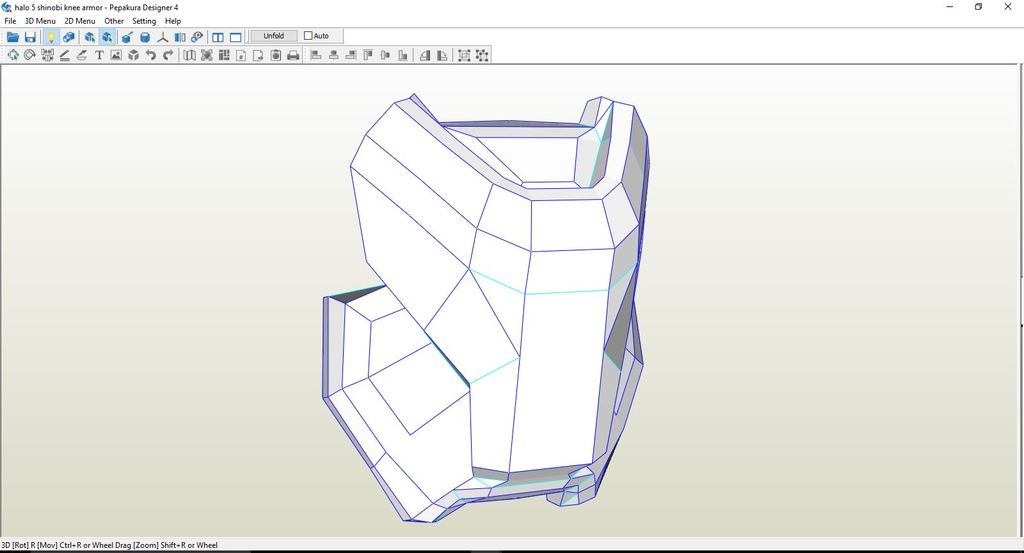The width and height of the screenshot is (1024, 553).
Task: Click the first blue cube with cursor icon
Action: tap(89, 37)
